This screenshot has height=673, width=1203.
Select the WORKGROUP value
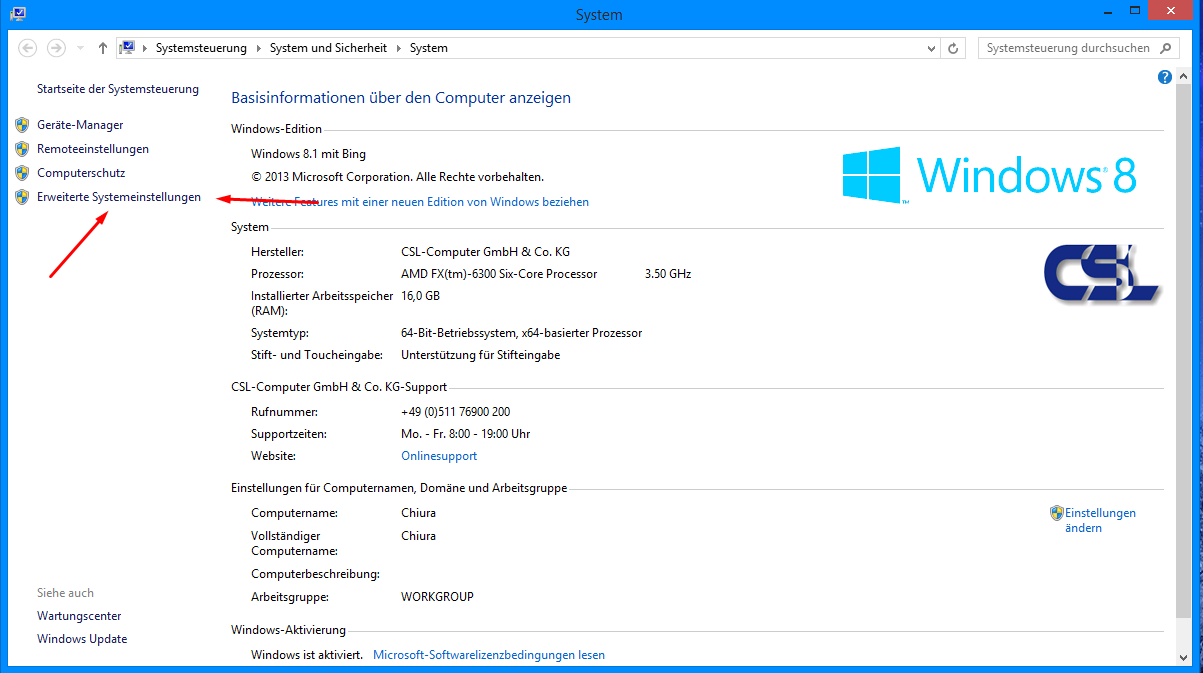(437, 597)
